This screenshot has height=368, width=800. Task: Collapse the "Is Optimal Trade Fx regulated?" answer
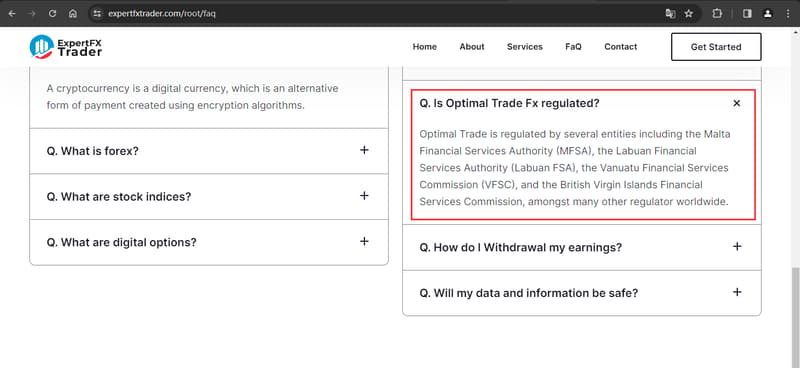pyautogui.click(x=737, y=103)
